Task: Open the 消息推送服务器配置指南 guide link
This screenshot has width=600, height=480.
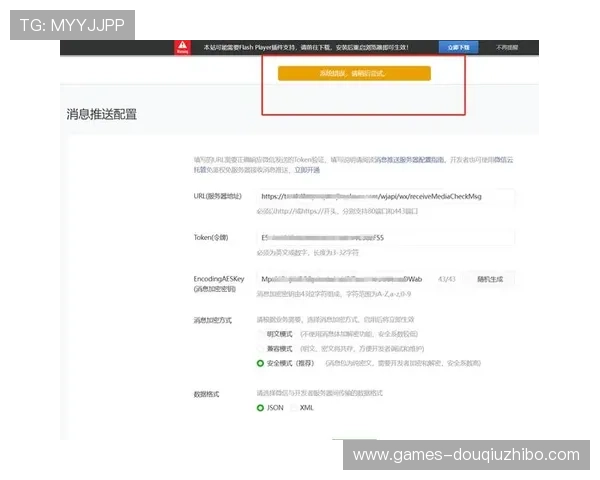Action: tap(409, 160)
